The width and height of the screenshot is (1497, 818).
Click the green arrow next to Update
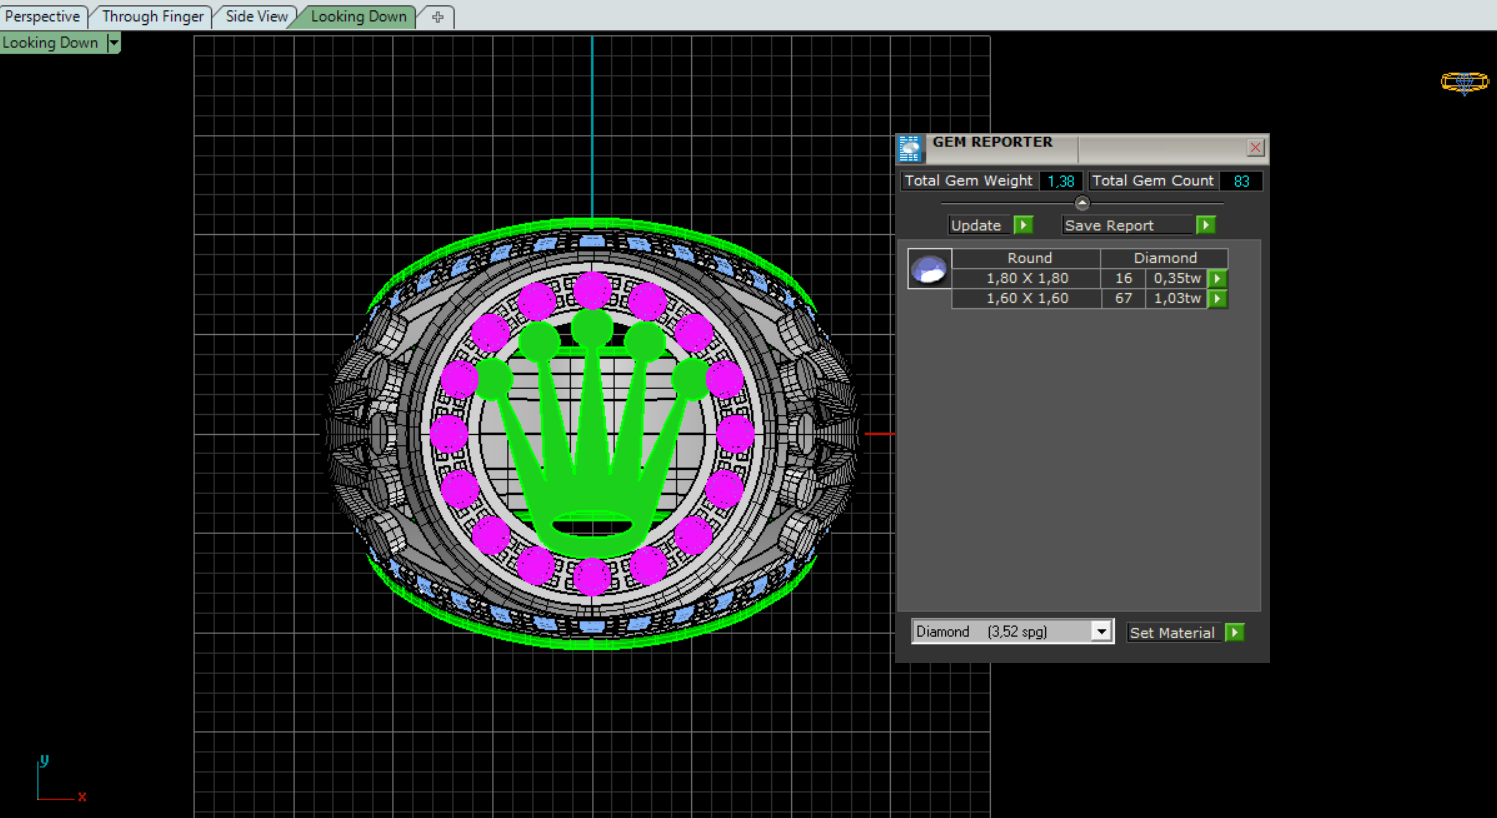pyautogui.click(x=1023, y=225)
